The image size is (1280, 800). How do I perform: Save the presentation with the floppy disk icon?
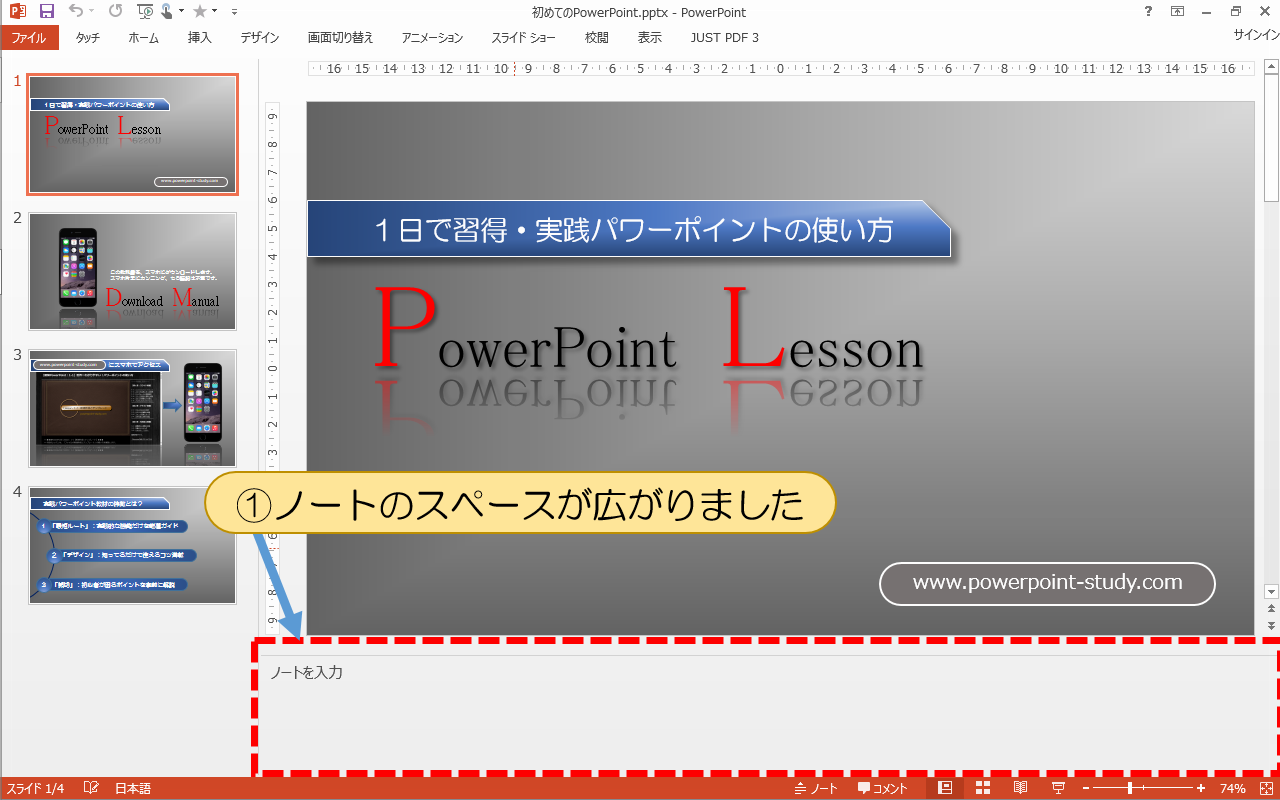[46, 12]
